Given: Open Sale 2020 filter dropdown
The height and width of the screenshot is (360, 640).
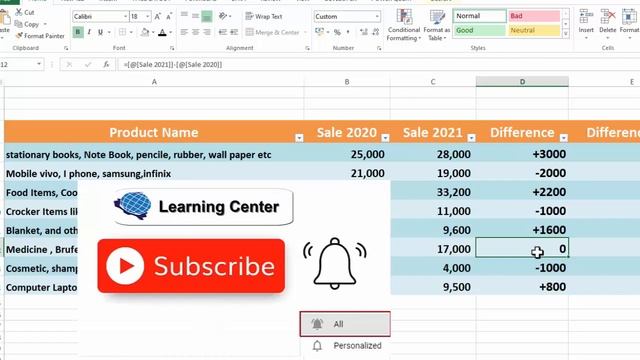Looking at the screenshot, I should pos(385,138).
